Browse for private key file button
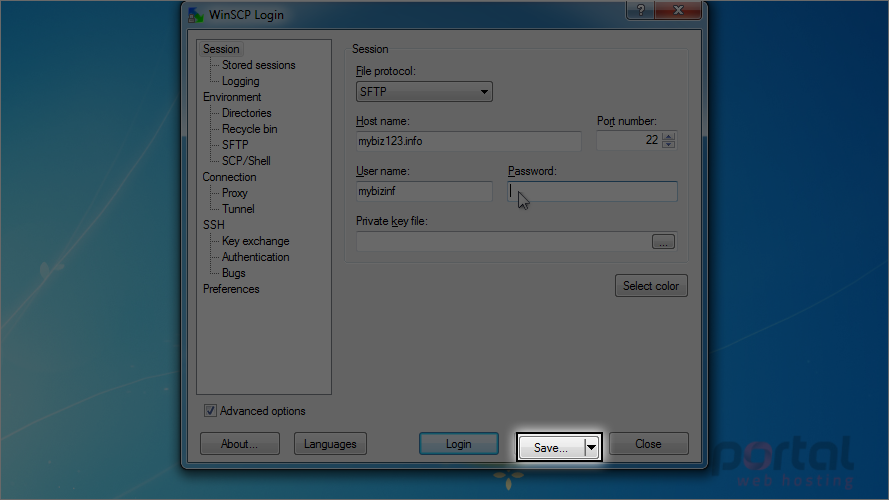The height and width of the screenshot is (500, 889). click(x=663, y=241)
